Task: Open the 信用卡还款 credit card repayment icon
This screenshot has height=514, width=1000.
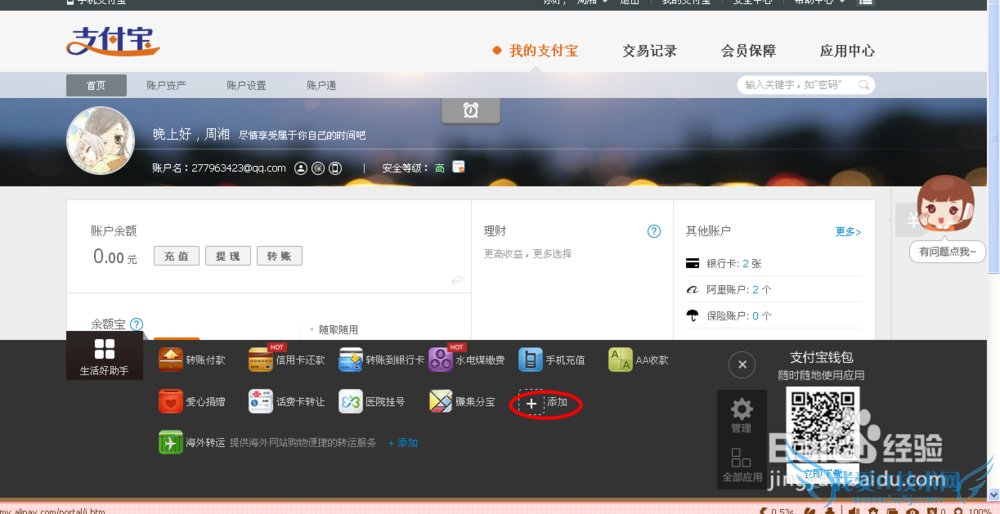Action: tap(260, 360)
